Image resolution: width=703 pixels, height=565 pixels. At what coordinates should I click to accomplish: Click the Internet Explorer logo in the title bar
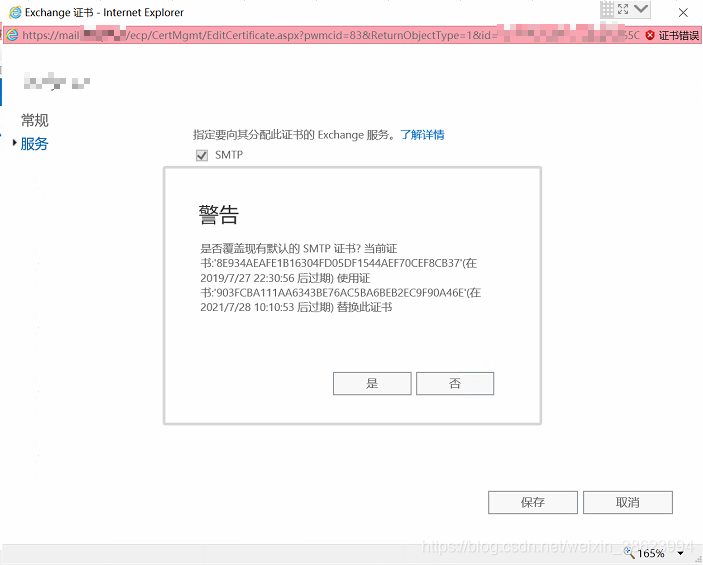[15, 12]
